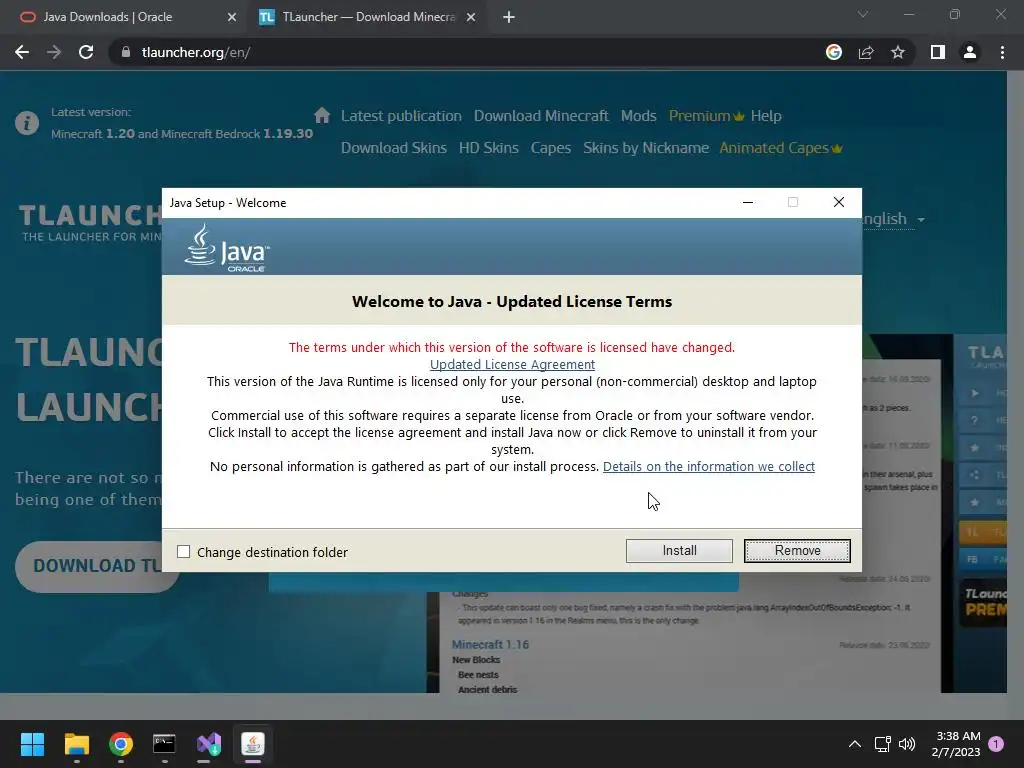This screenshot has height=768, width=1024.
Task: Open the Help page
Action: click(x=765, y=116)
